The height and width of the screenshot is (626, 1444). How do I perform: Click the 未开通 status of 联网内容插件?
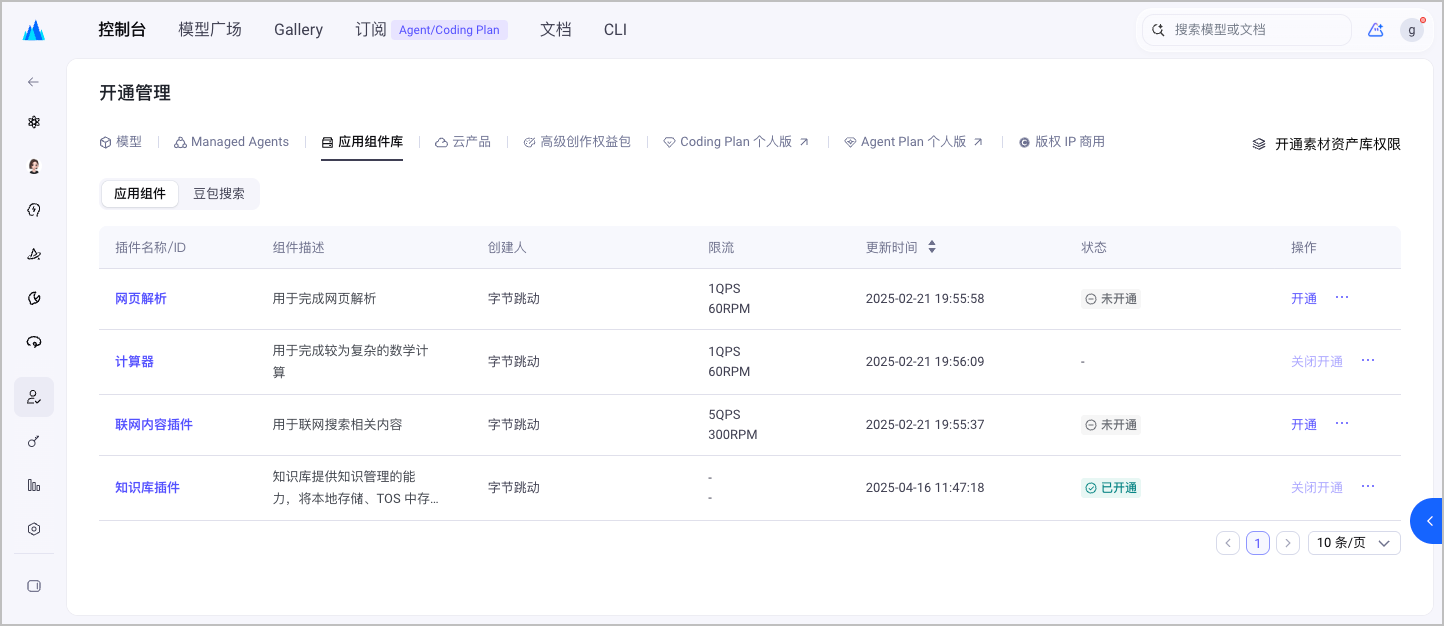(x=1111, y=425)
